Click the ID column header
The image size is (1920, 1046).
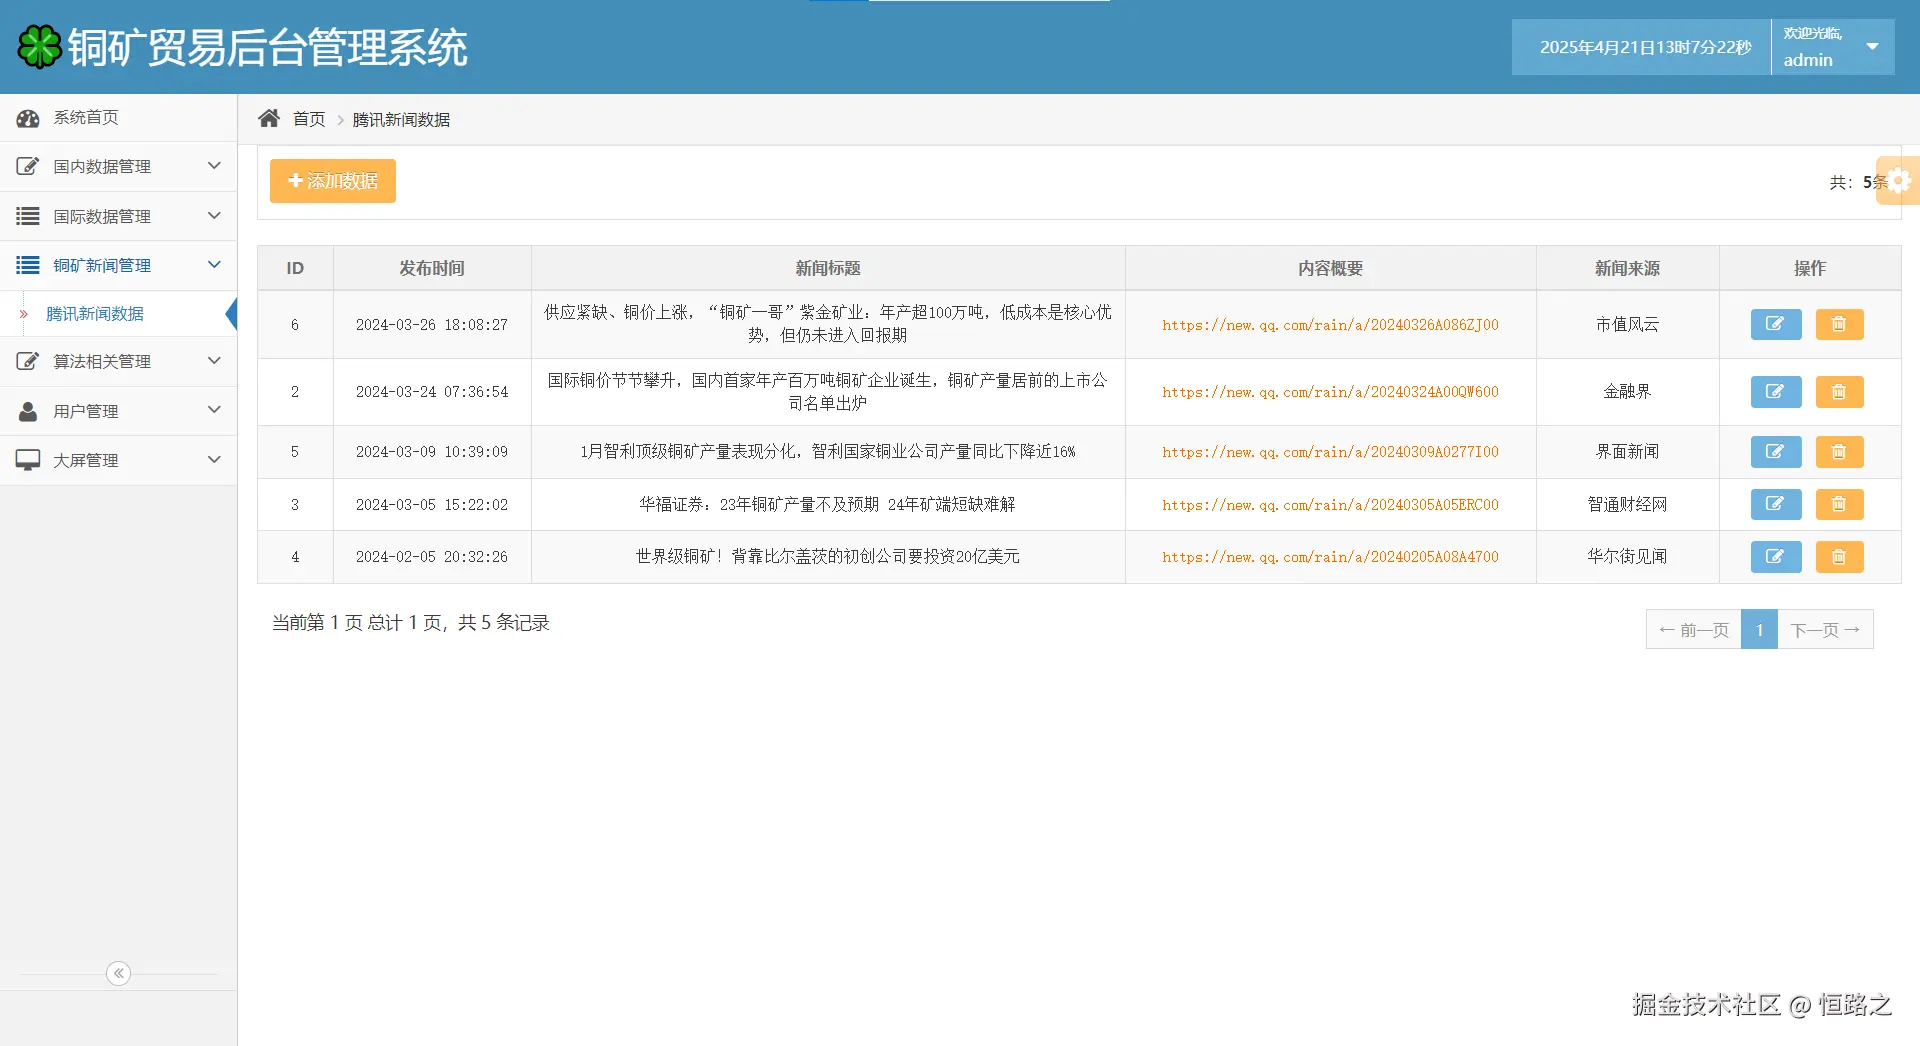point(295,268)
